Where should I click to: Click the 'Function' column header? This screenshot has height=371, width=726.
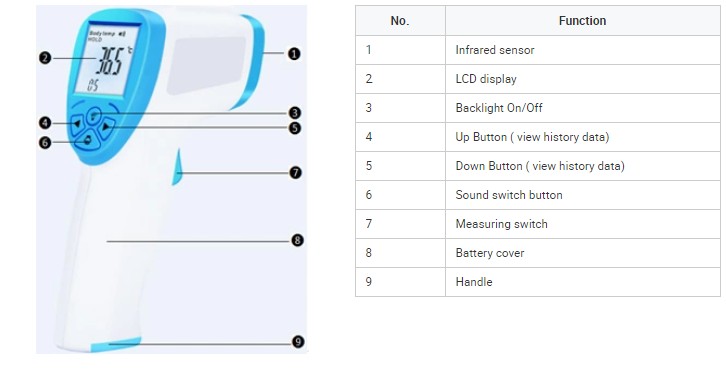(582, 20)
